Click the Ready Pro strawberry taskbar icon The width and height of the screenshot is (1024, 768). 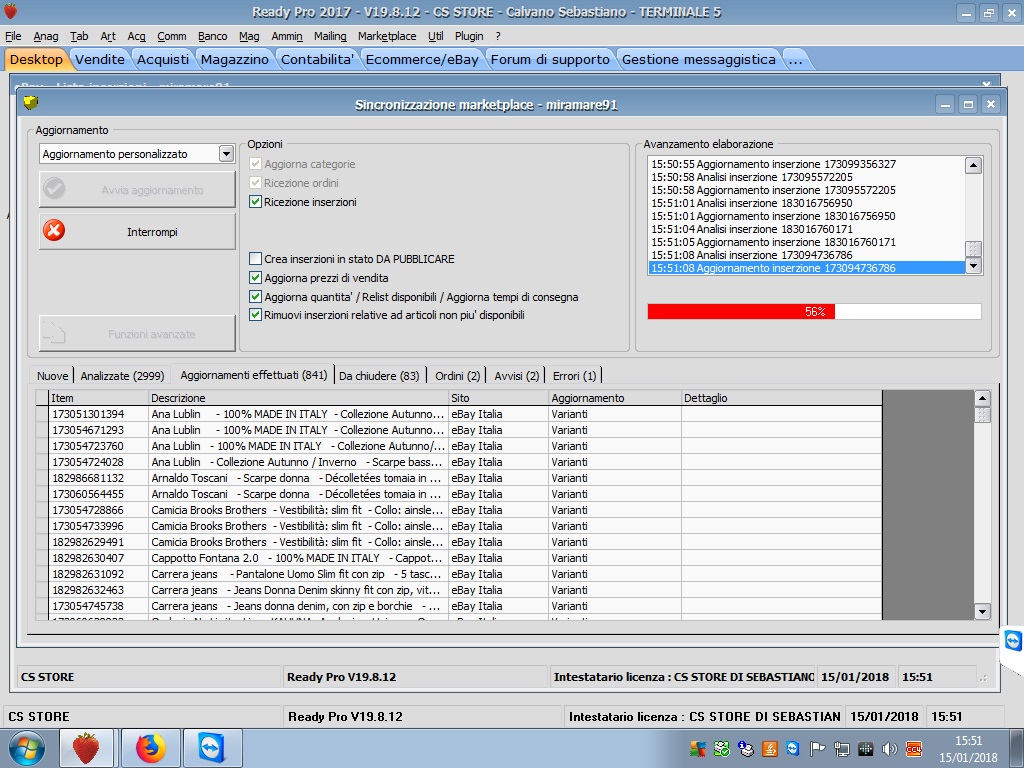pyautogui.click(x=87, y=747)
